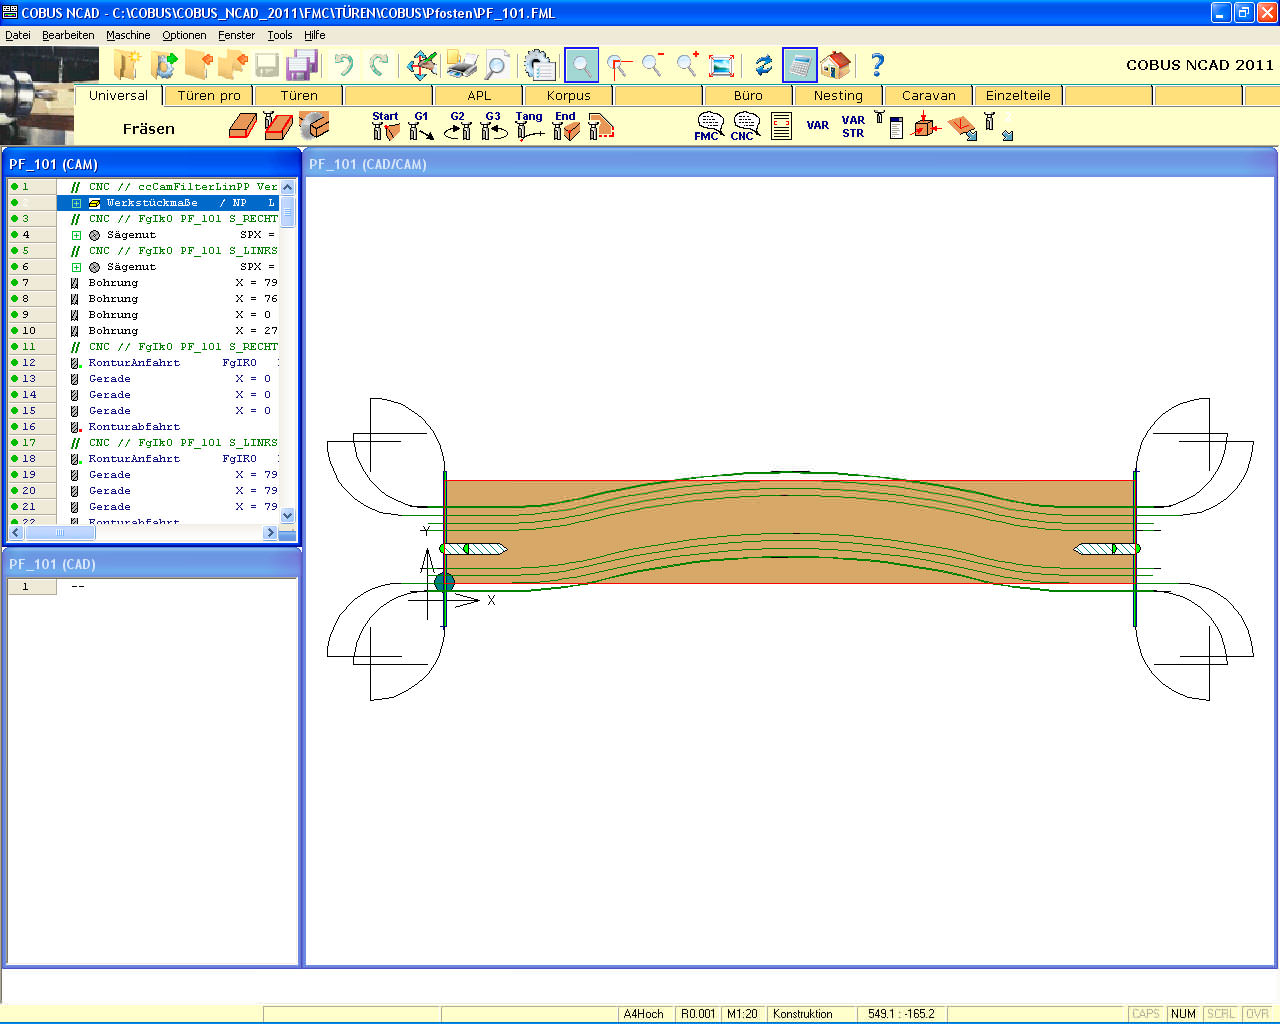
Task: Open help via the question mark icon
Action: pyautogui.click(x=877, y=65)
